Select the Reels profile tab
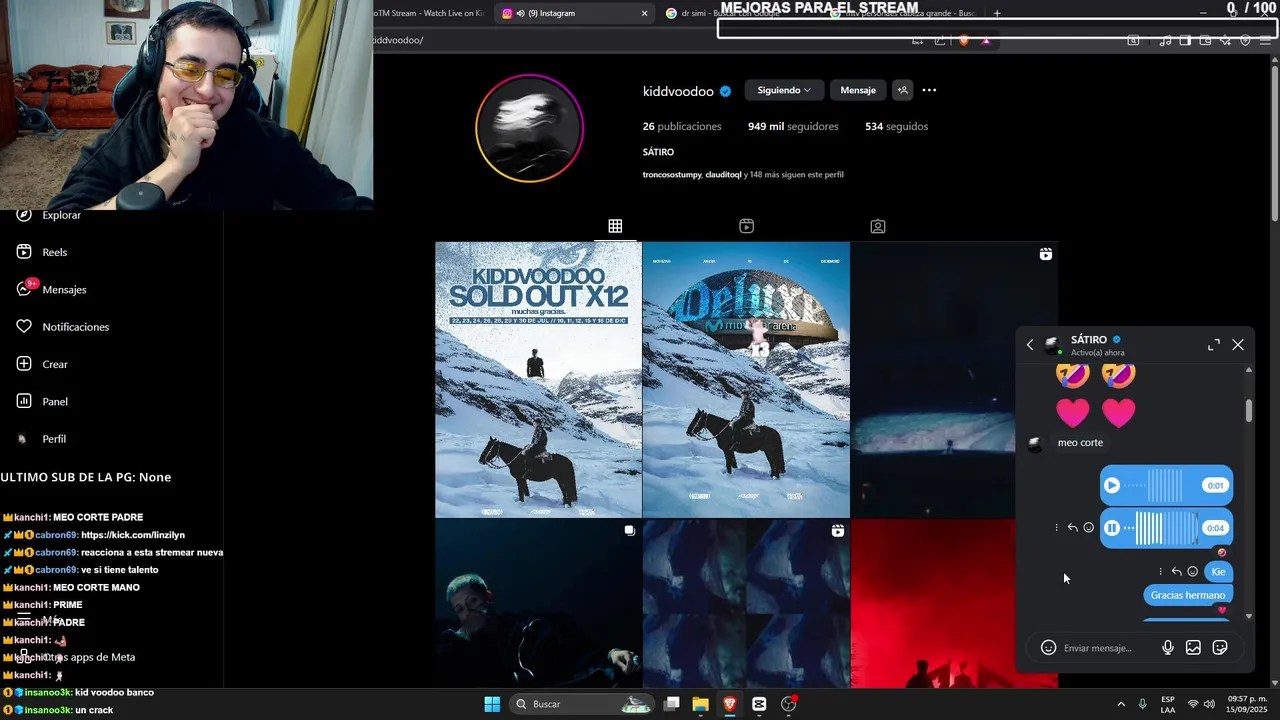This screenshot has height=720, width=1280. tap(746, 226)
